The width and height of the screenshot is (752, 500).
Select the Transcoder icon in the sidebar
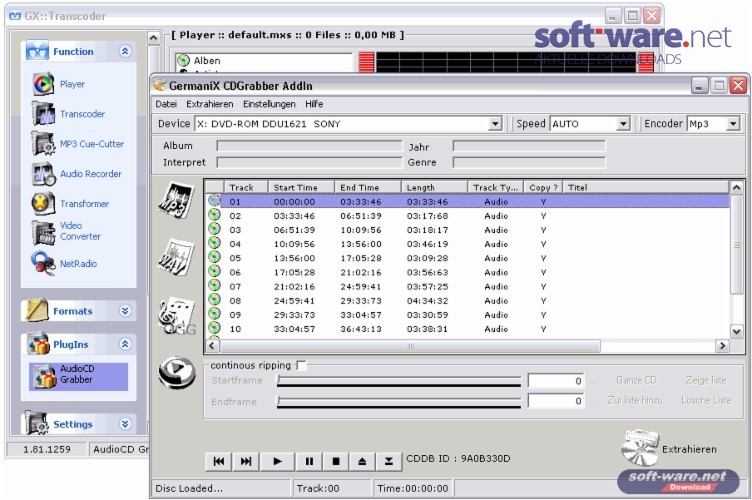(x=44, y=114)
